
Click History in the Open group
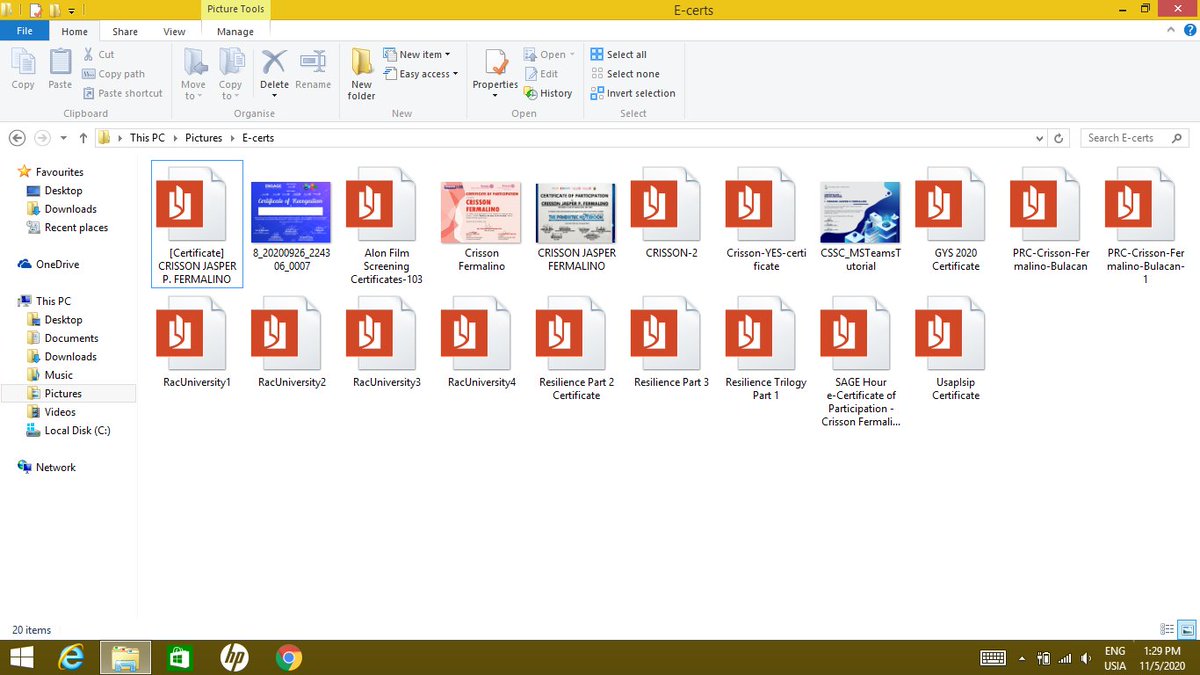click(548, 93)
